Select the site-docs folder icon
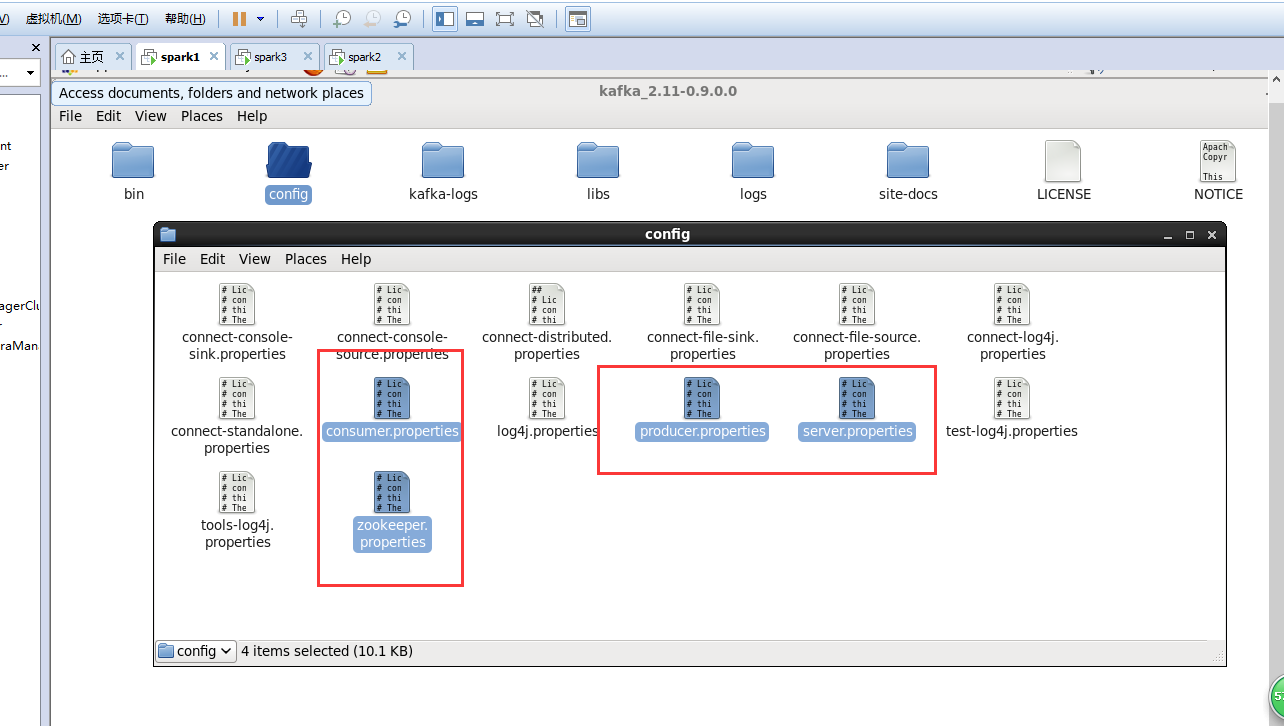This screenshot has width=1284, height=726. 908,160
